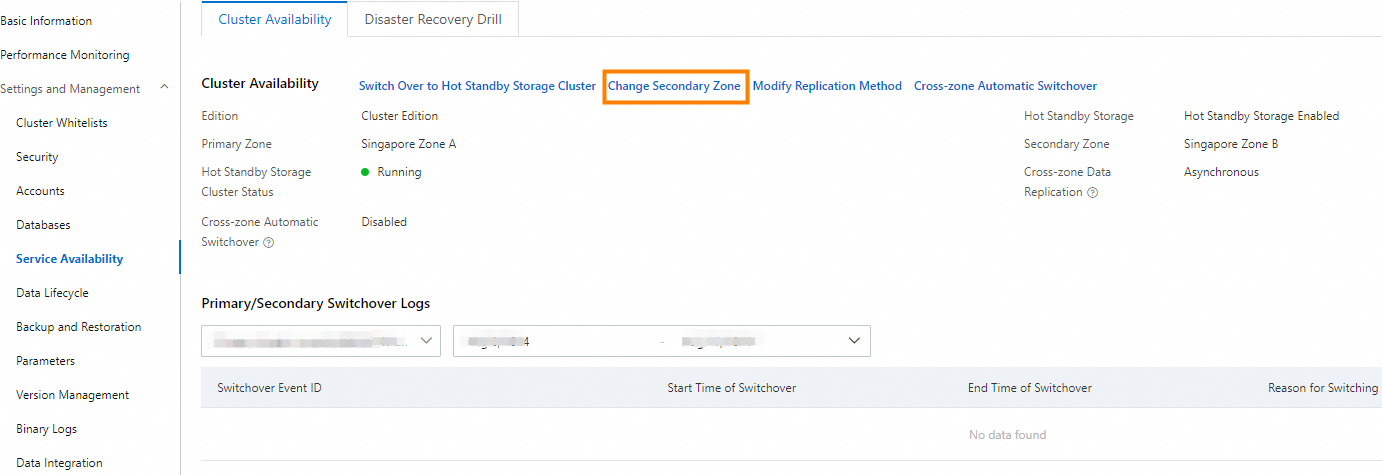Viewport: 1382px width, 475px height.
Task: Select Databases in the sidebar
Action: [x=43, y=225]
